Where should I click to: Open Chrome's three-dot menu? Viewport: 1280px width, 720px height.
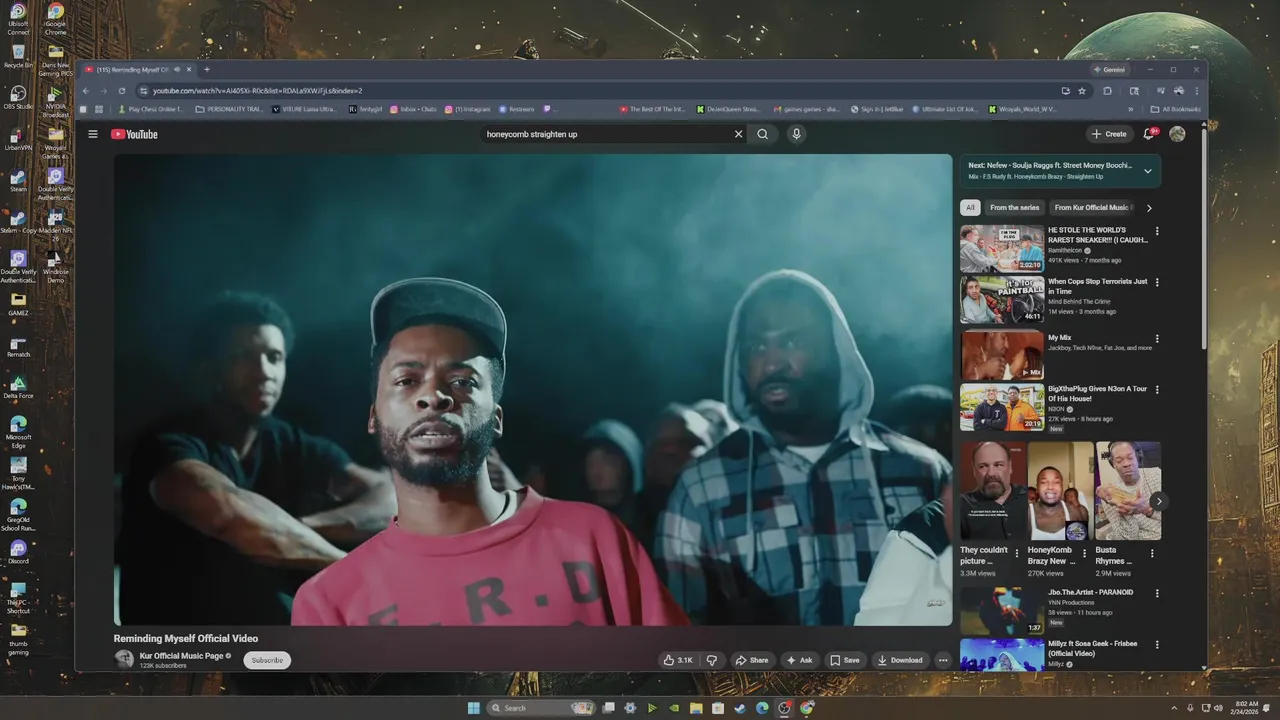[1196, 91]
